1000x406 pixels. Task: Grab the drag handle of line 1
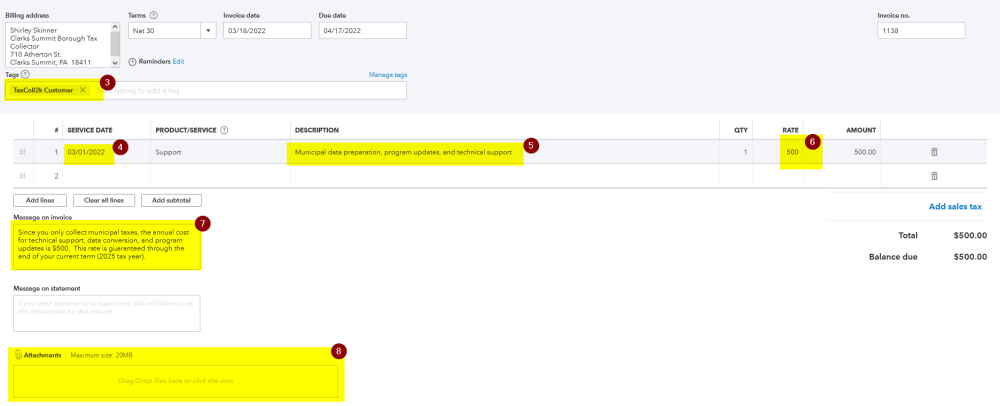(x=22, y=152)
